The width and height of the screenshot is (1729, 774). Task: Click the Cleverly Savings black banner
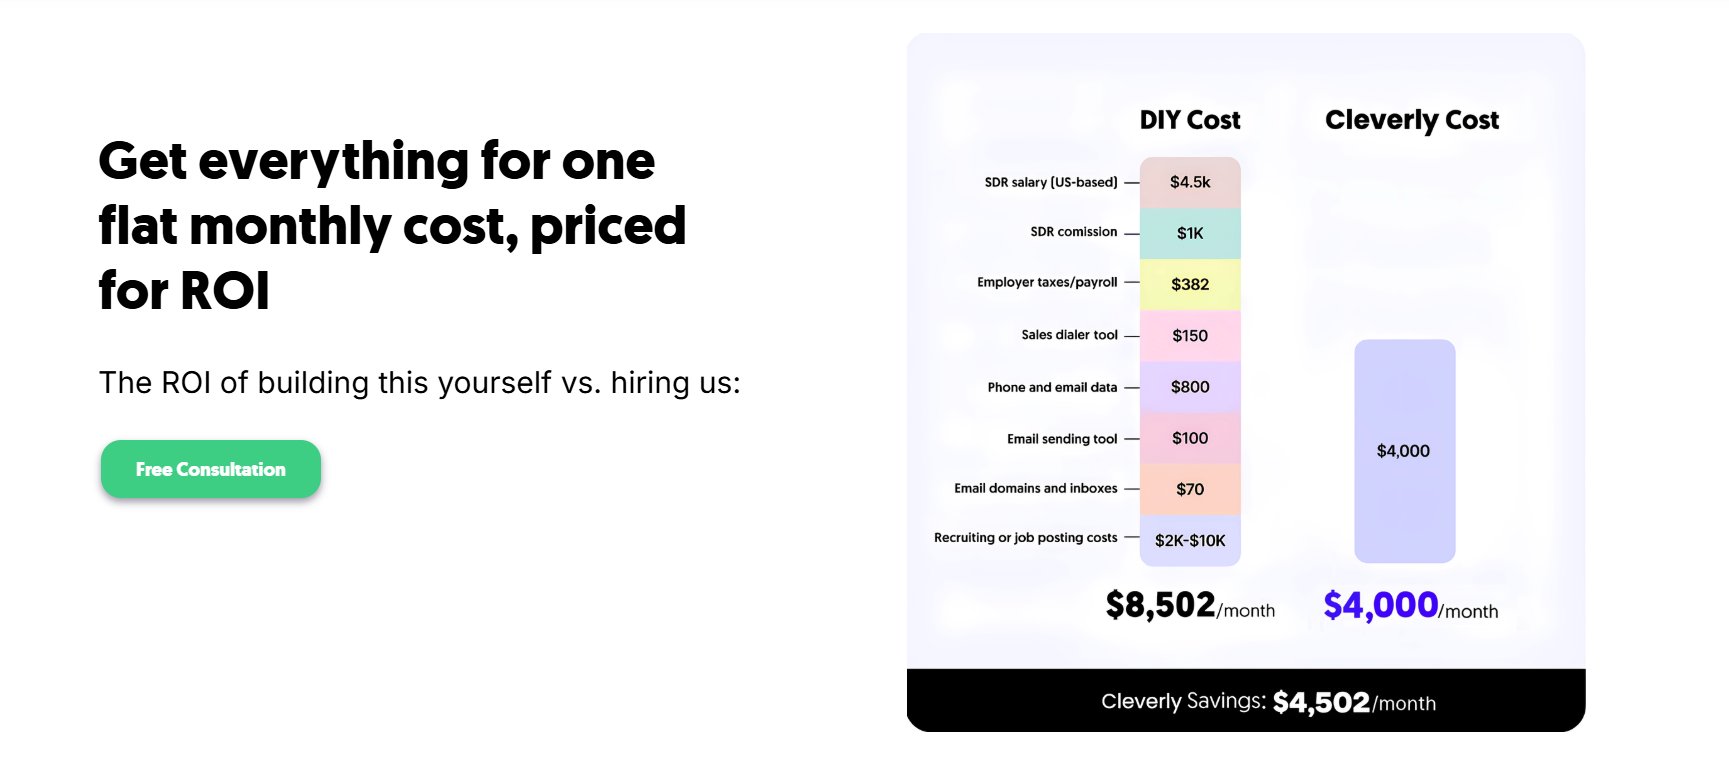tap(1246, 700)
